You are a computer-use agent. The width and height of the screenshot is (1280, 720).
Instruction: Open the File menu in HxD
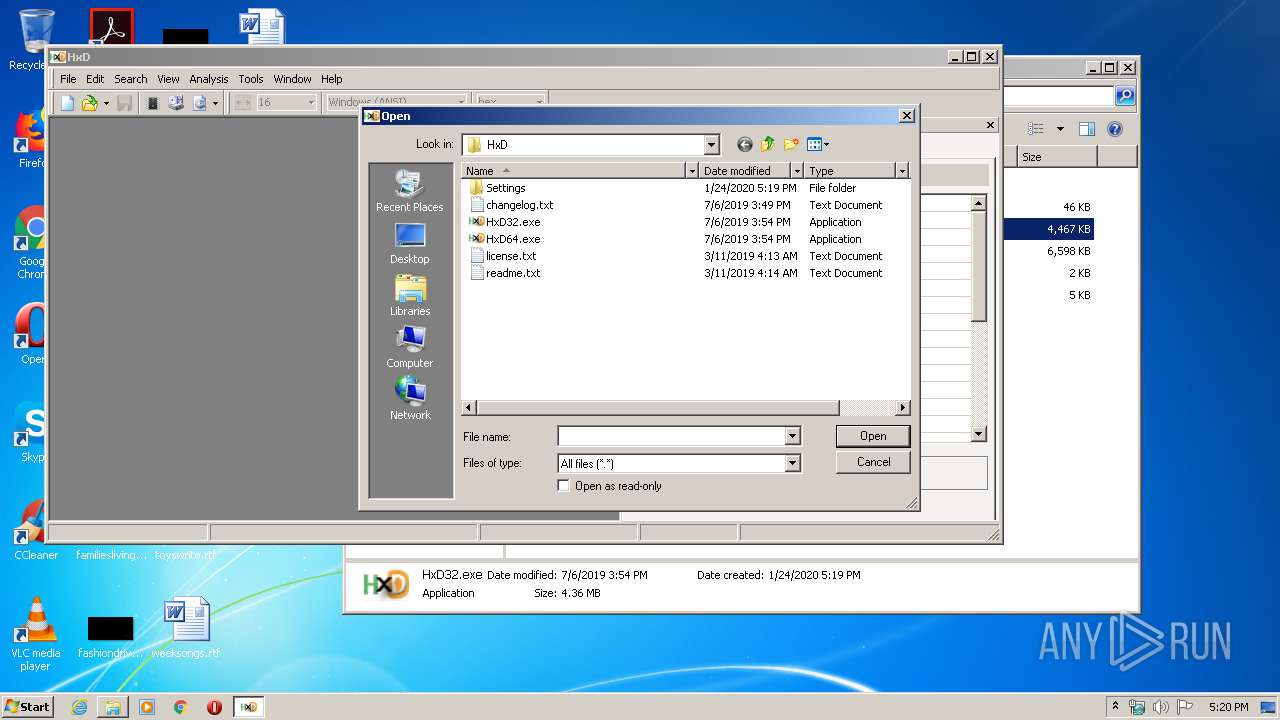(68, 79)
